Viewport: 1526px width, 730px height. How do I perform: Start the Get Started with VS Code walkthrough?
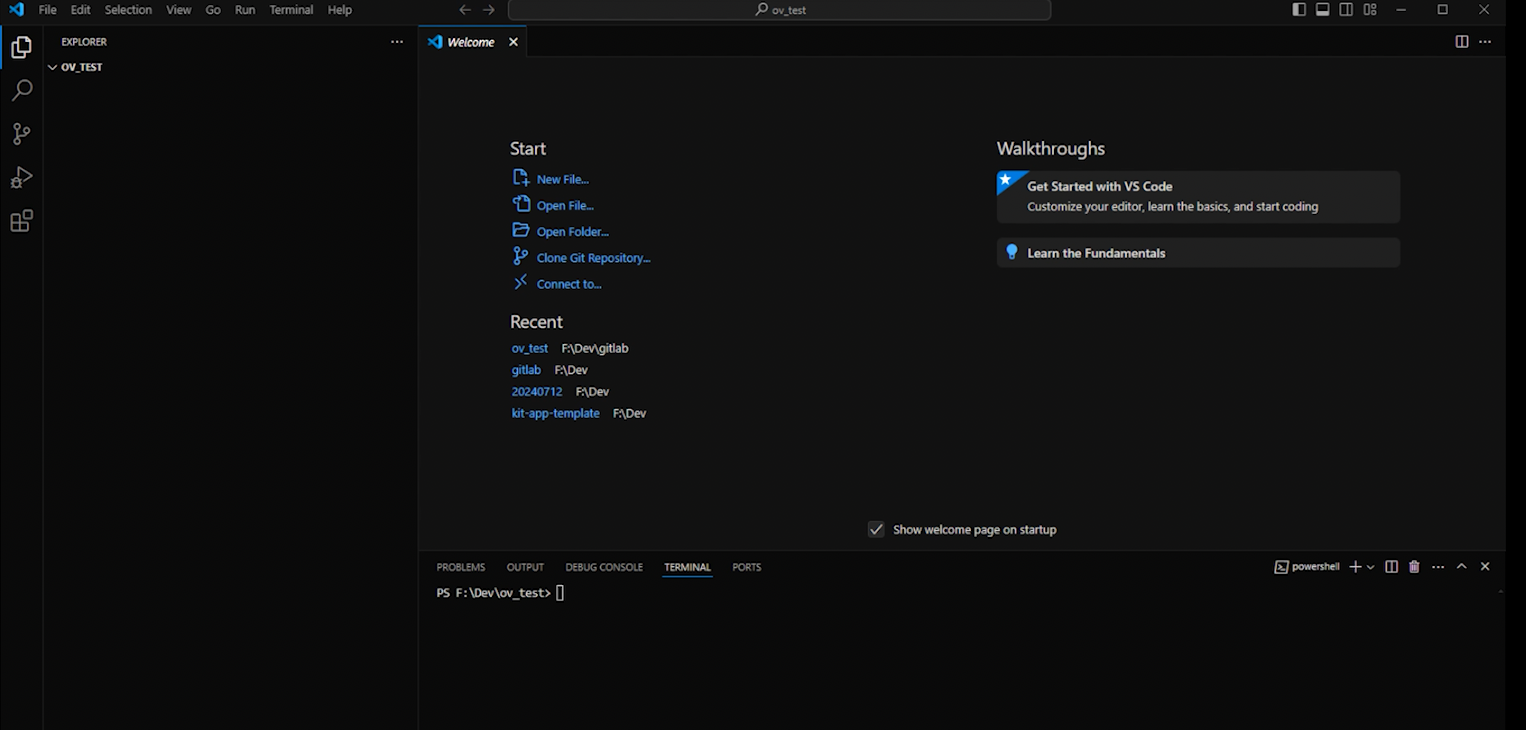(x=1197, y=196)
